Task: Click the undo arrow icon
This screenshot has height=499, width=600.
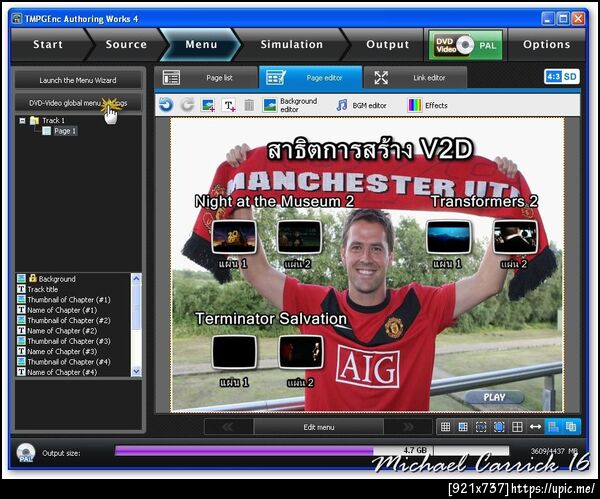Action: 166,105
